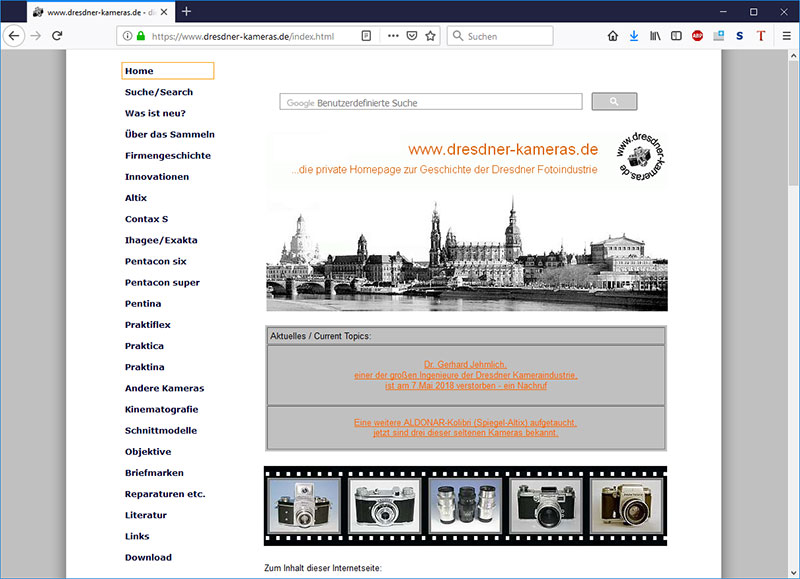
Task: Click the image extension icon beside Adblock
Action: click(718, 36)
